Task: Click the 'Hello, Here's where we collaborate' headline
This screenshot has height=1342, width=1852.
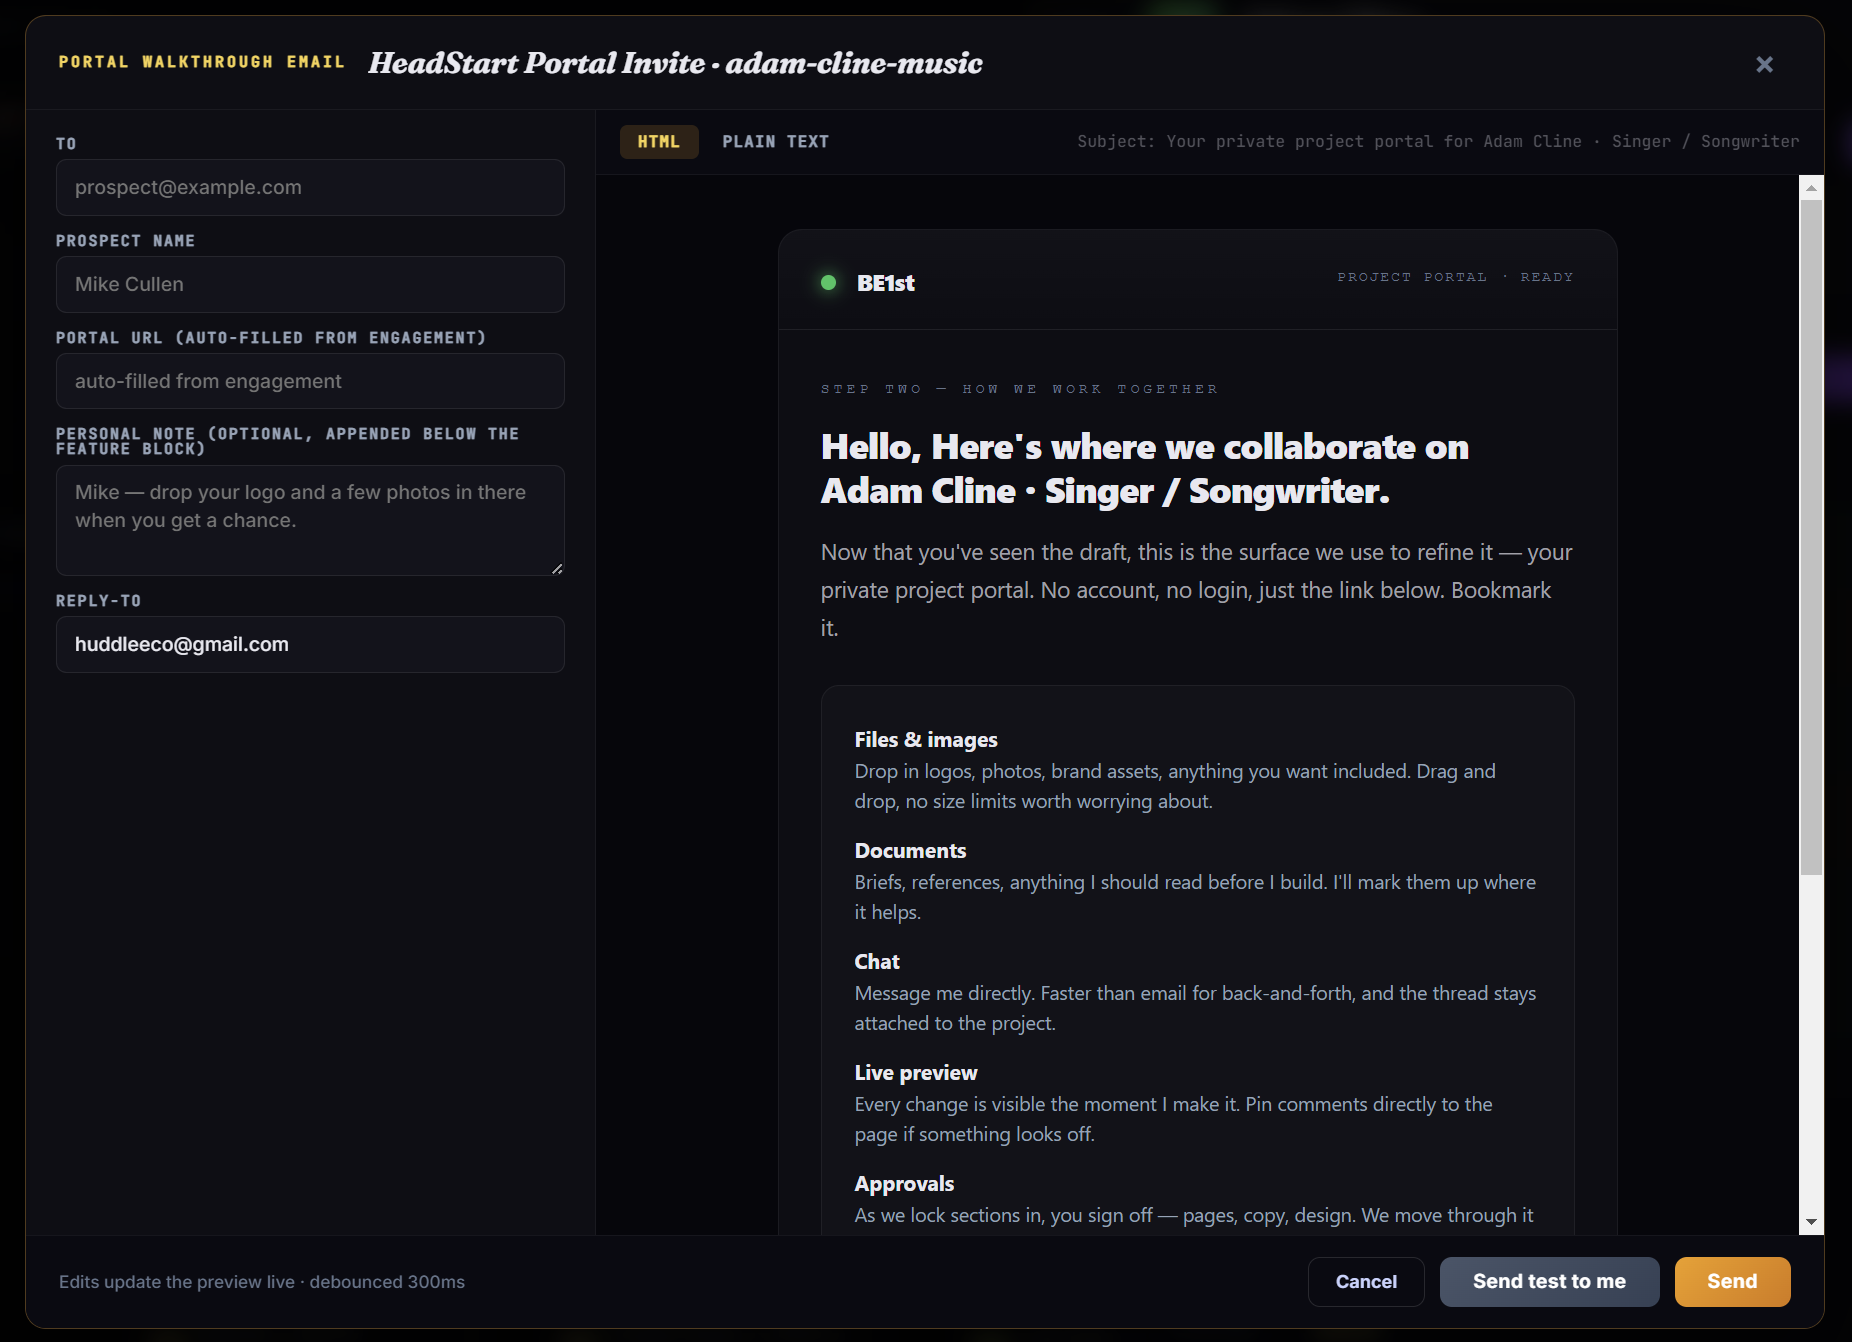Action: click(1145, 469)
